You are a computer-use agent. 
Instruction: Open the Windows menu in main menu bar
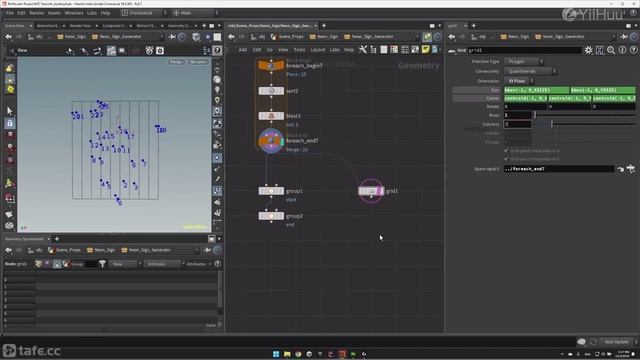click(74, 13)
